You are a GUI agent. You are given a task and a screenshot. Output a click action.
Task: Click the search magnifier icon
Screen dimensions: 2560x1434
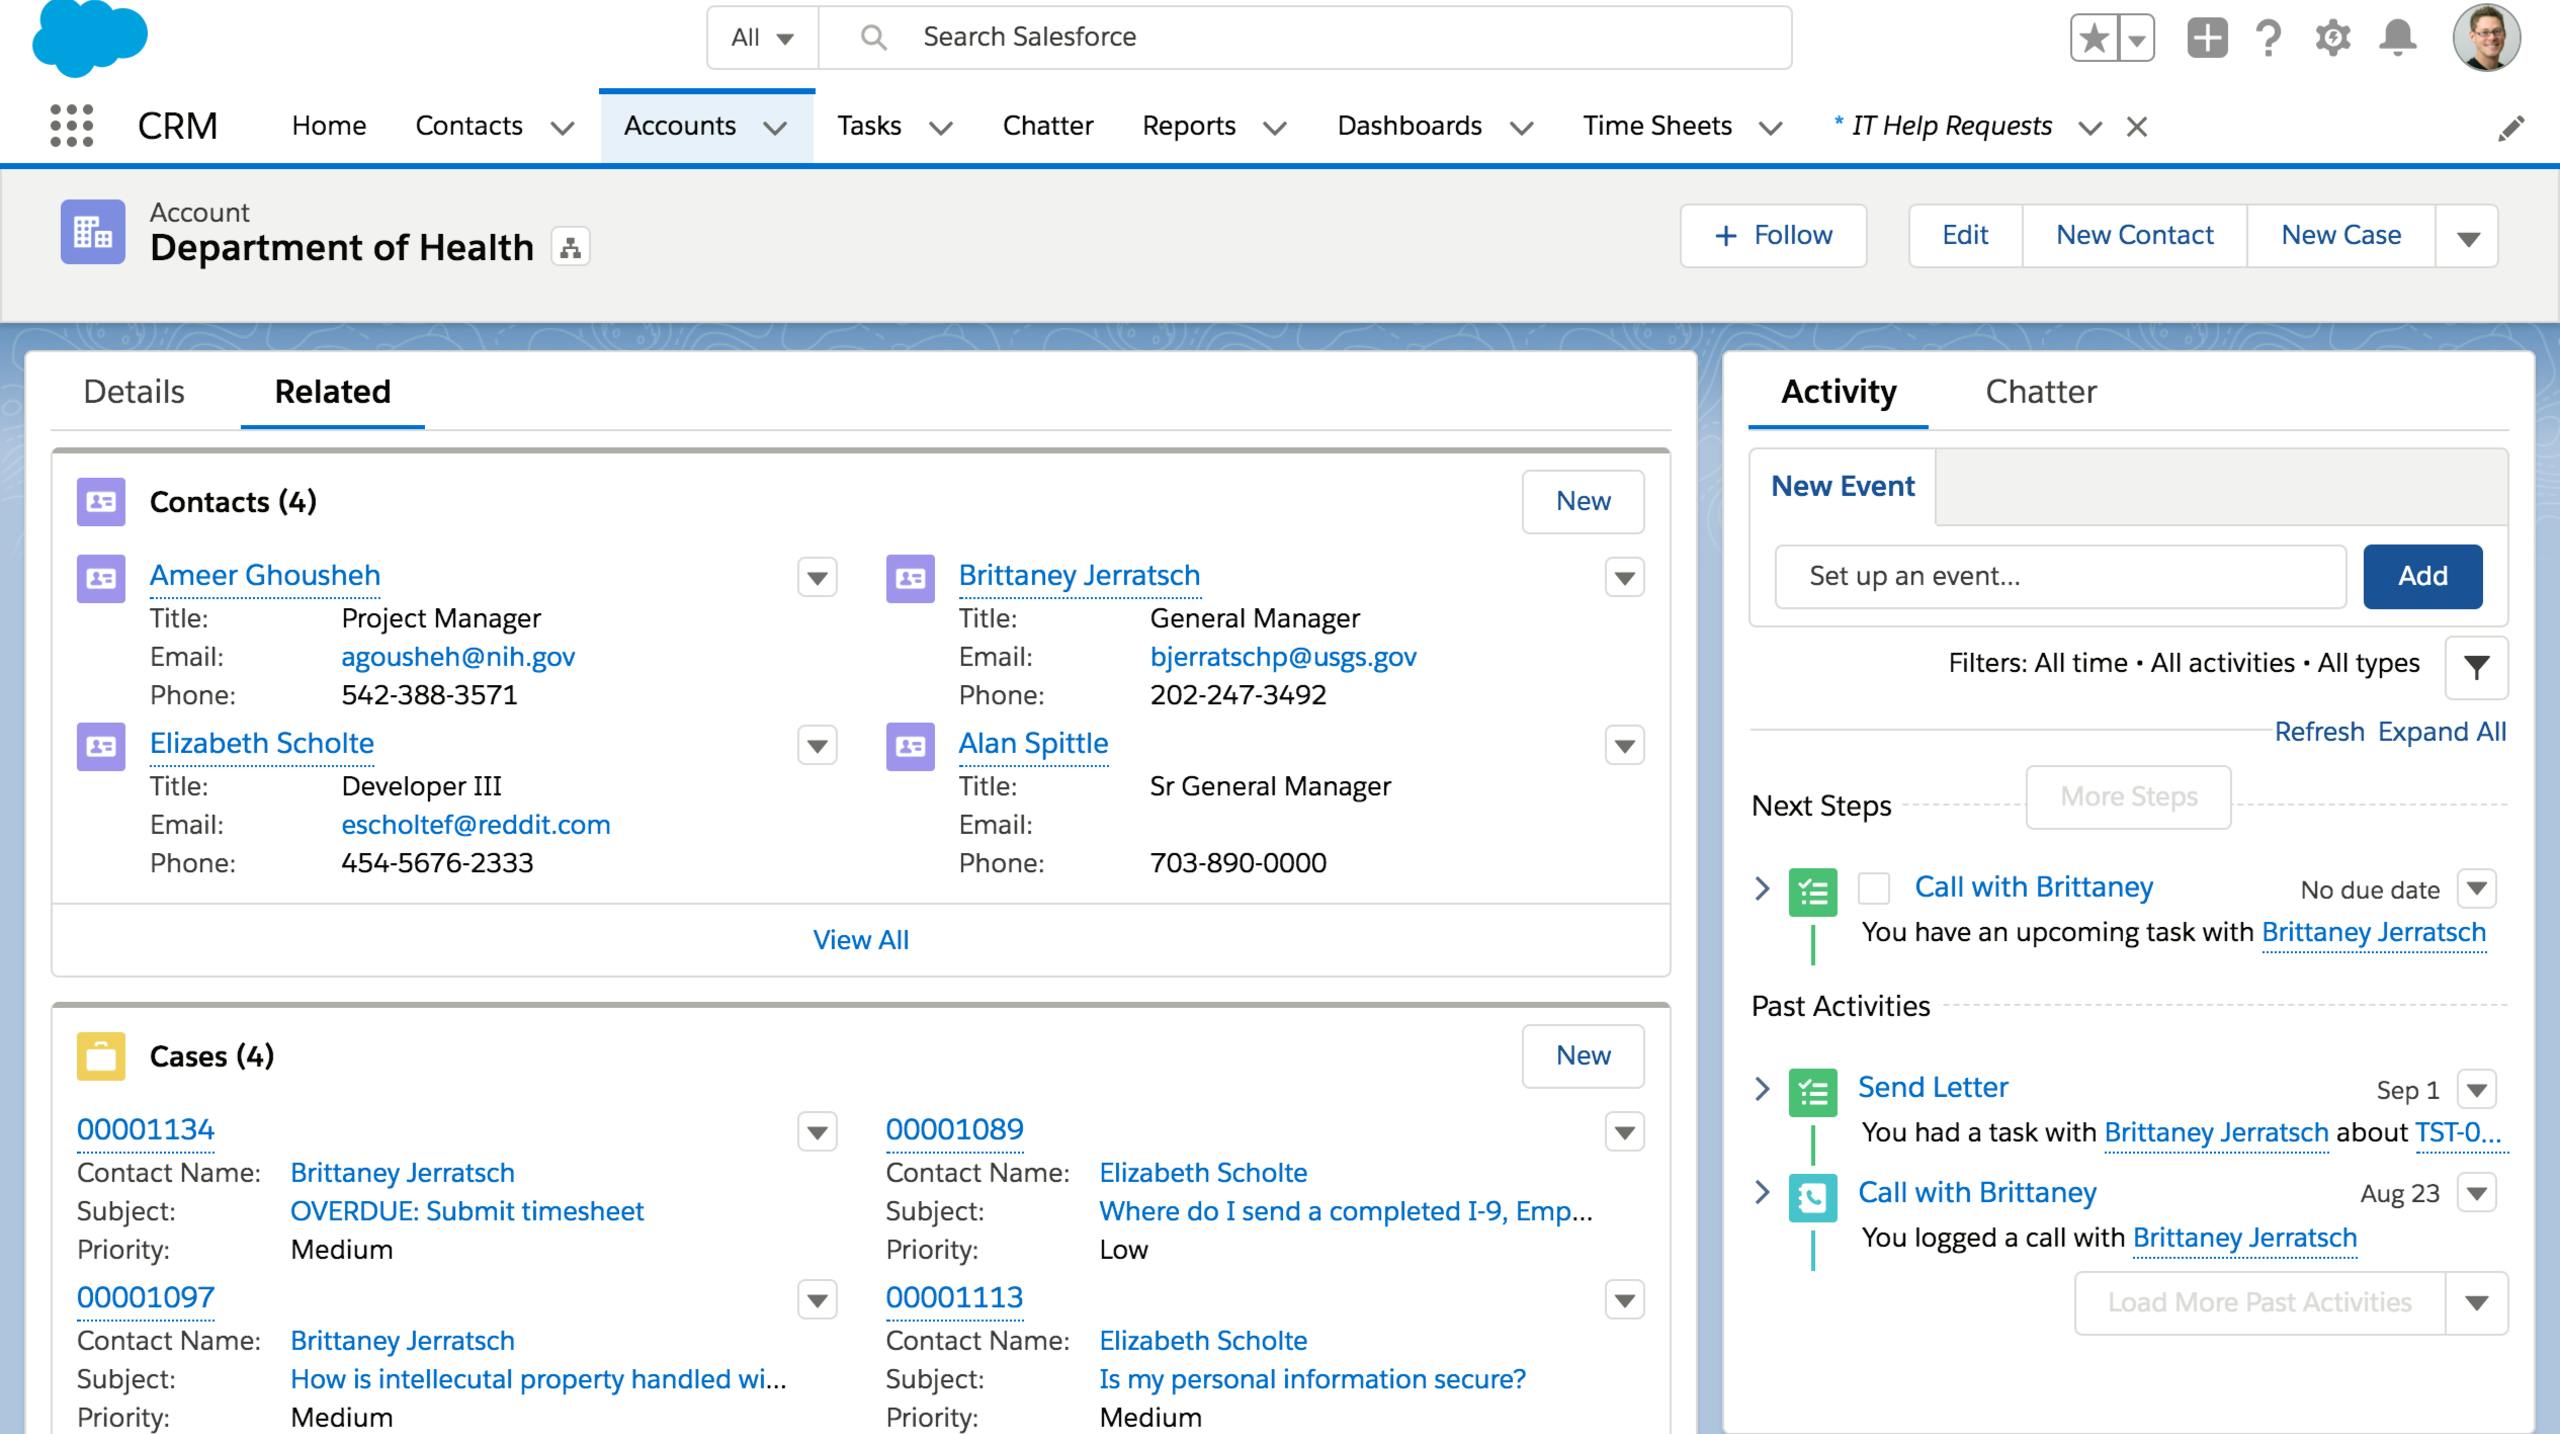point(873,38)
